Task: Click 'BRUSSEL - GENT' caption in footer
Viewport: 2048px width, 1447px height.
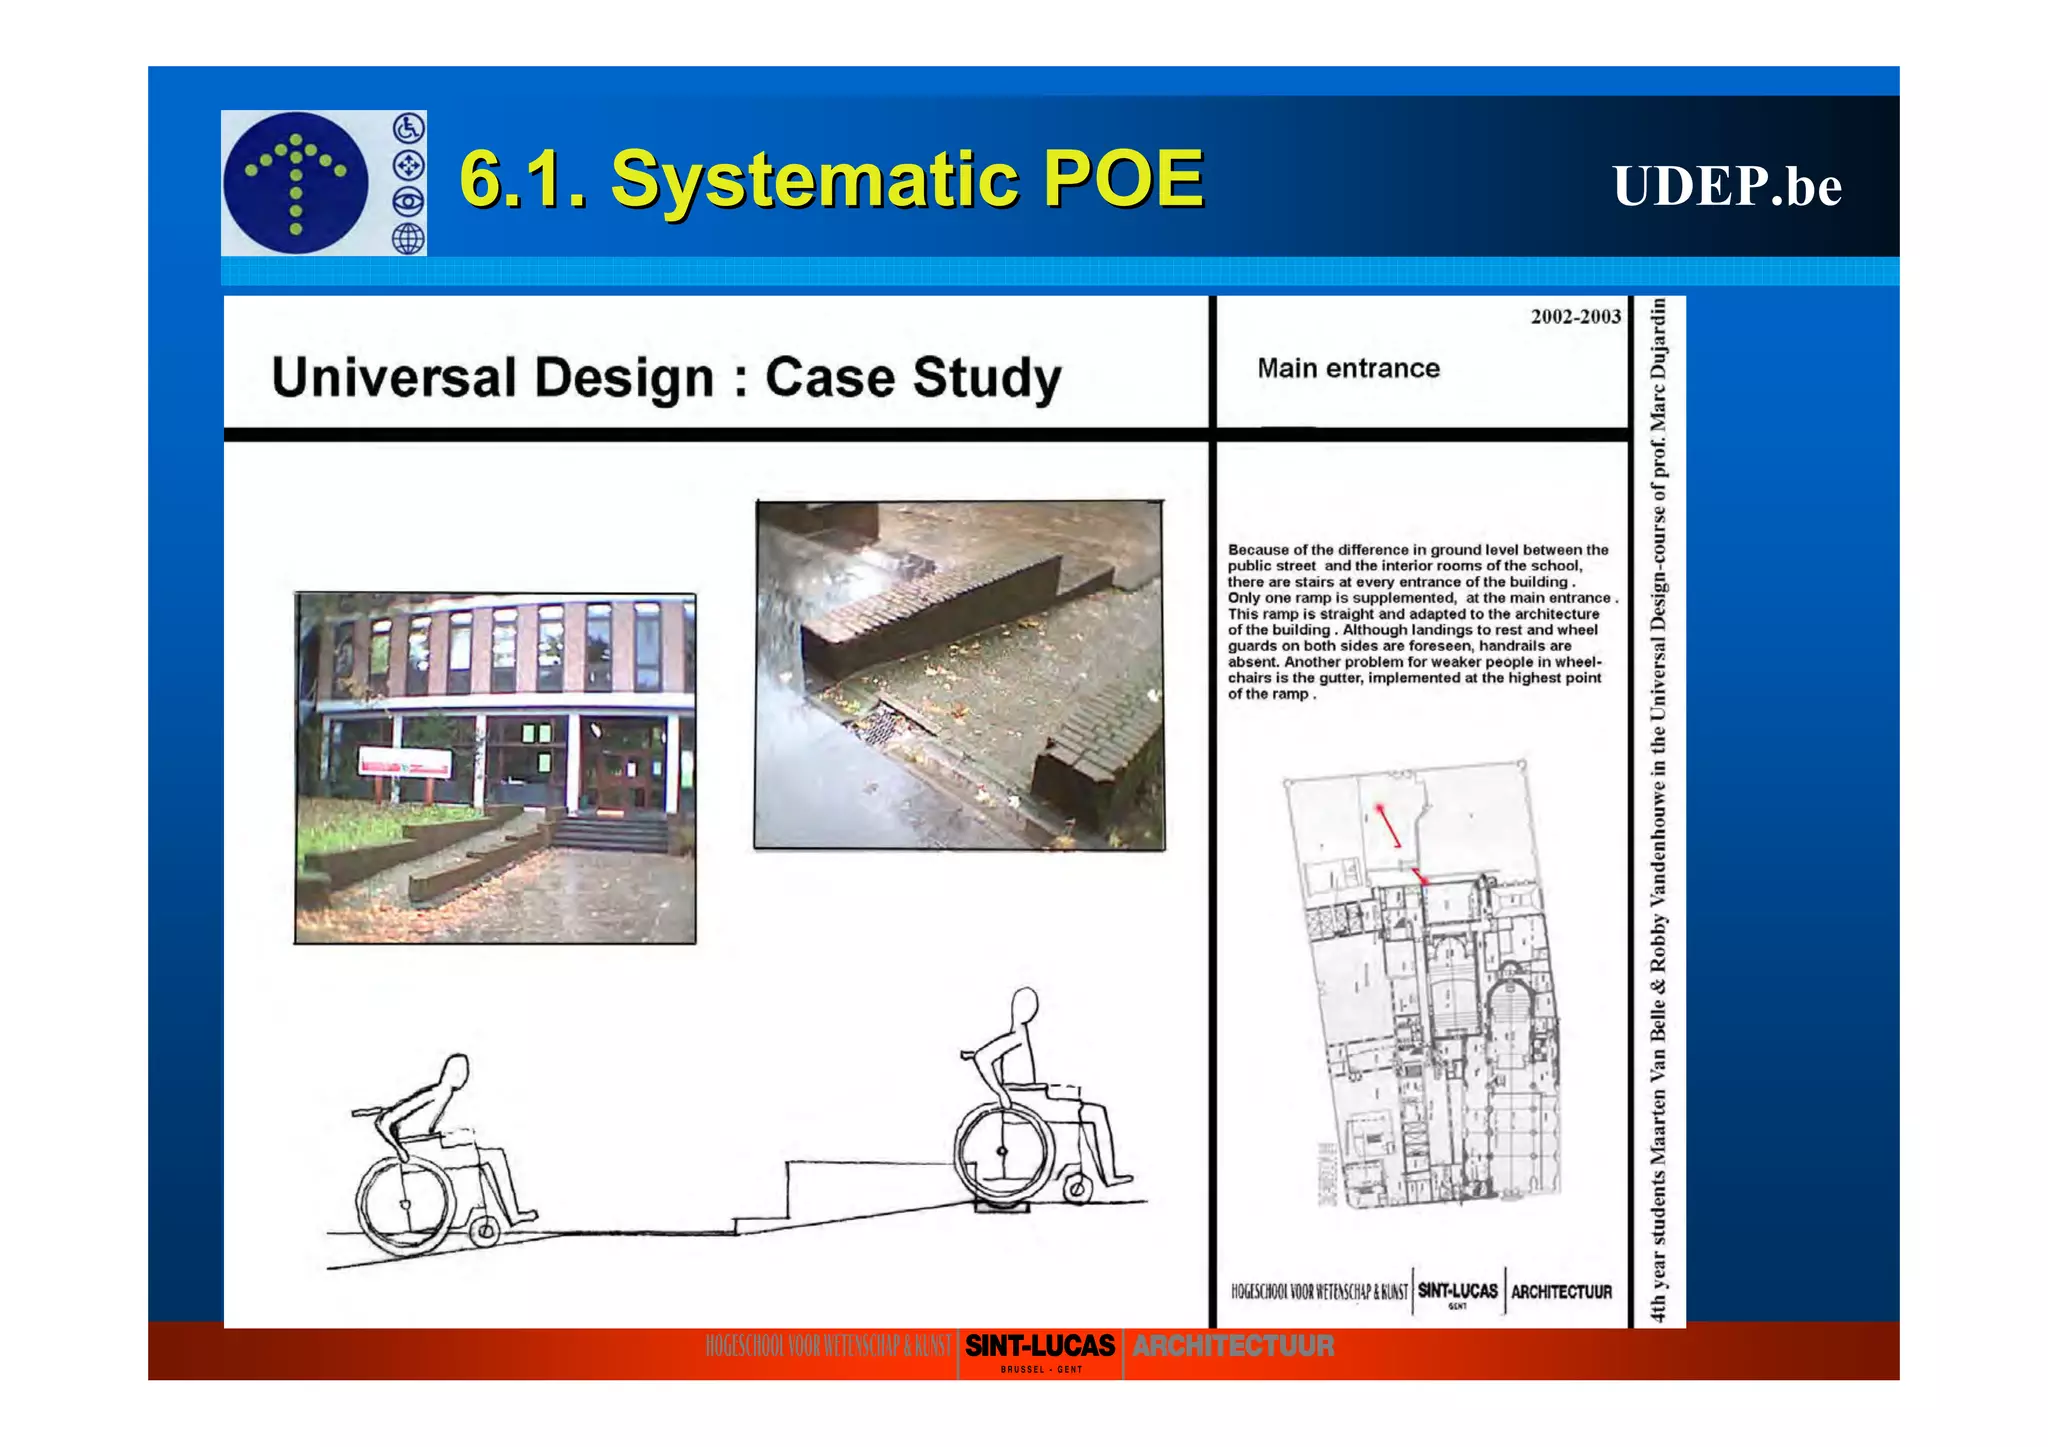Action: point(1041,1370)
